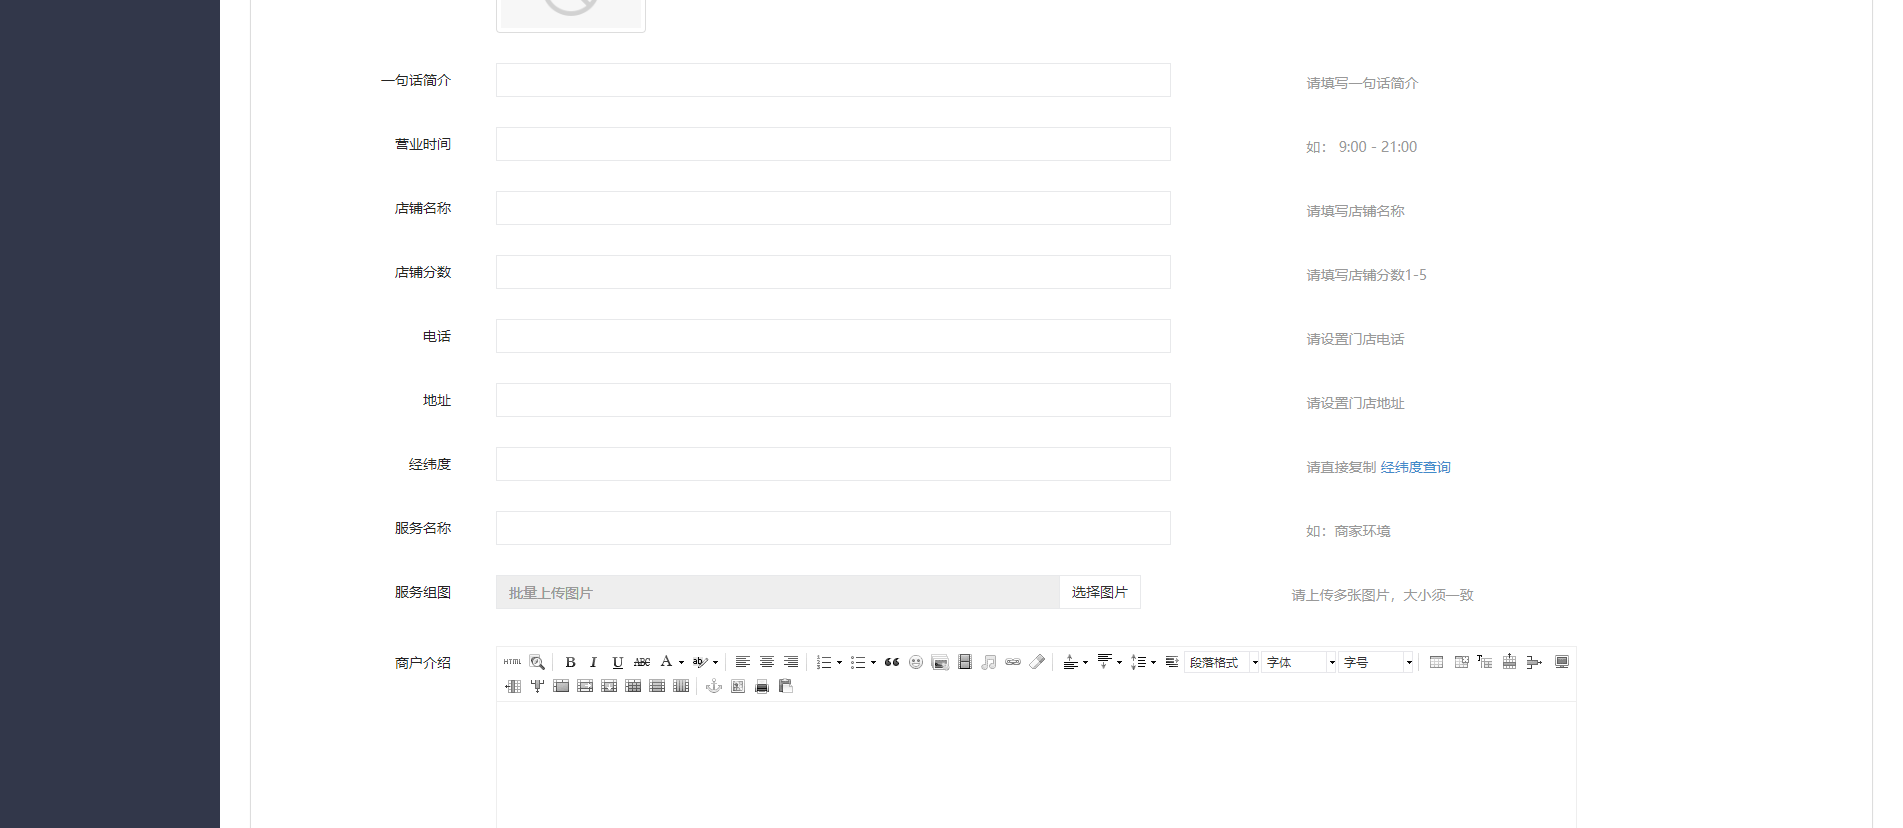Open the 经纬度查询 link
Image resolution: width=1903 pixels, height=828 pixels.
click(1415, 467)
